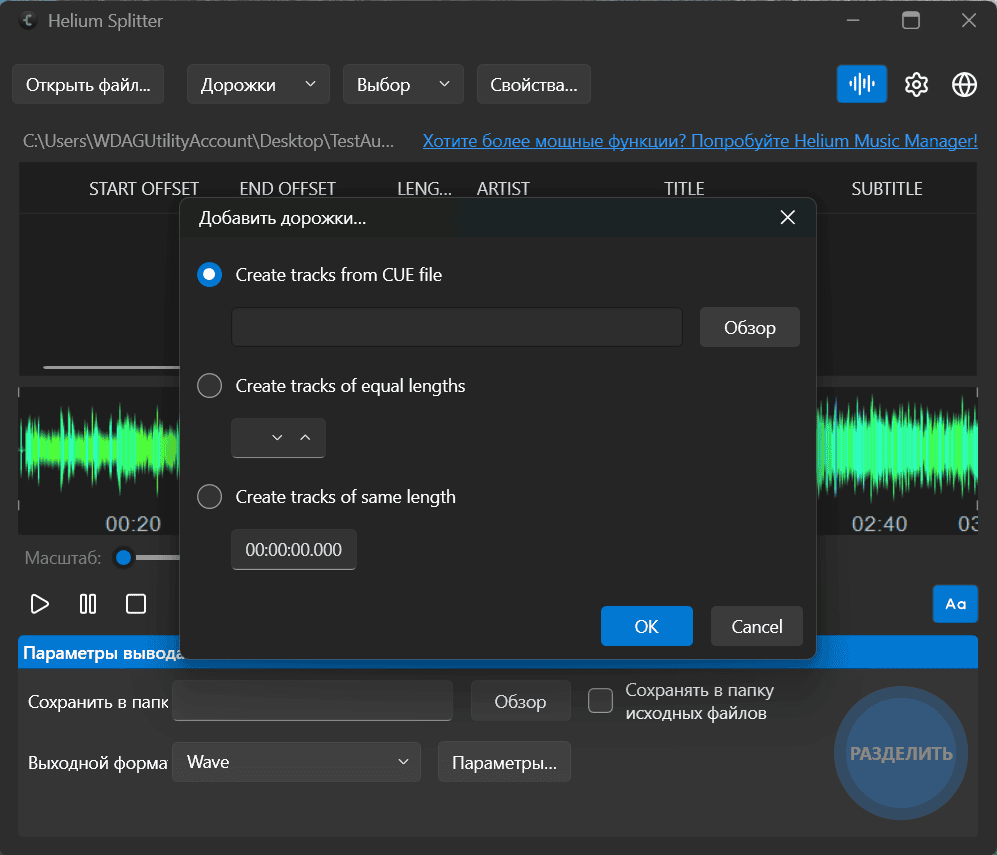Image resolution: width=997 pixels, height=855 pixels.
Task: Click the END OFFSET column header
Action: tap(287, 189)
